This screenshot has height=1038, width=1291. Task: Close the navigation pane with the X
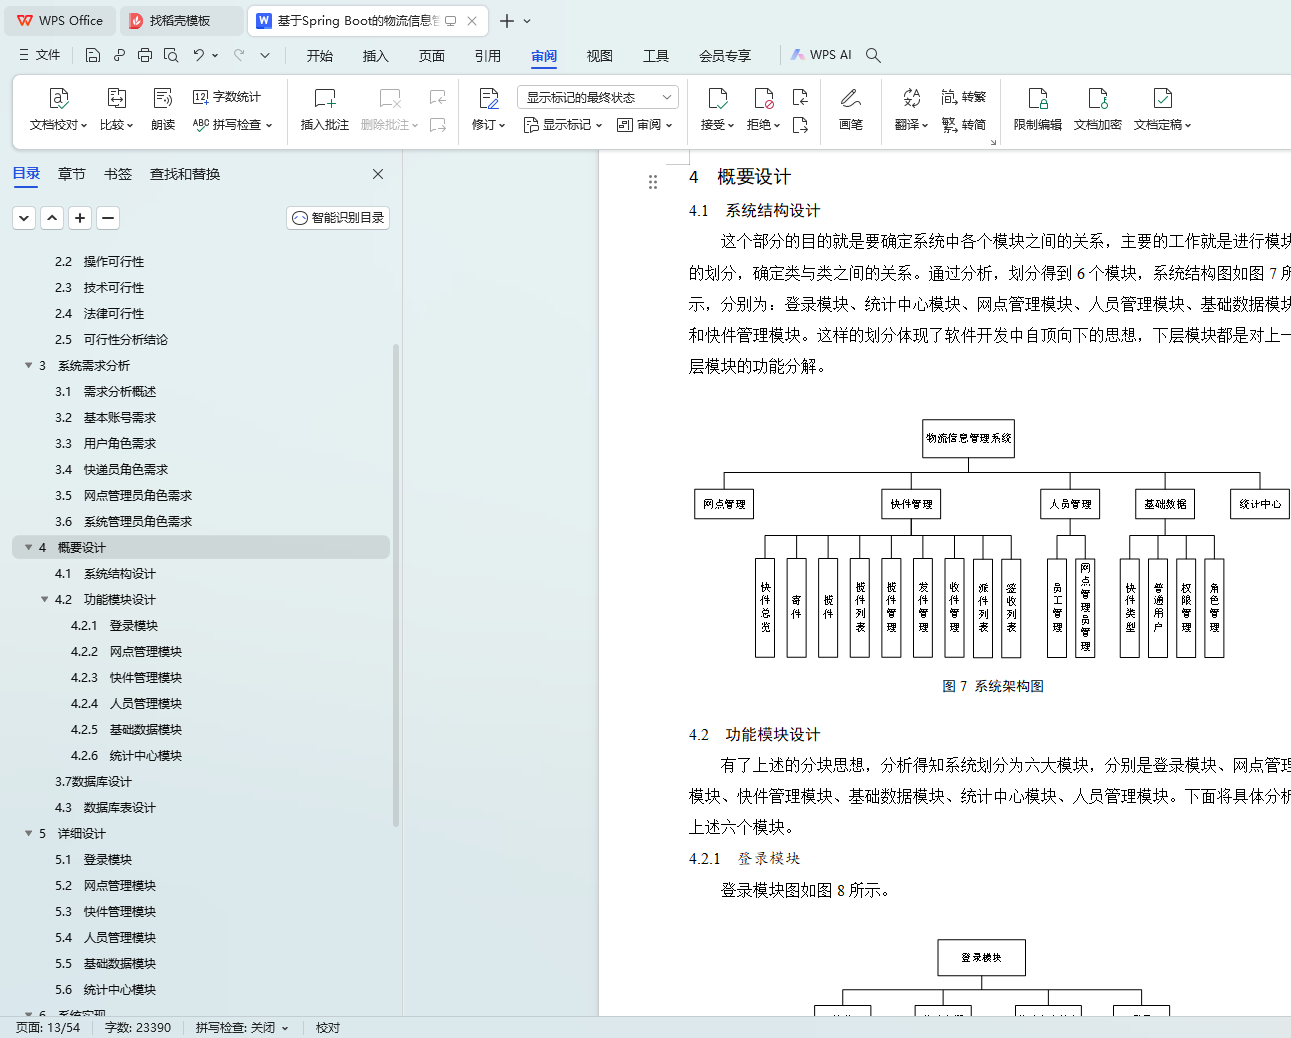[378, 174]
